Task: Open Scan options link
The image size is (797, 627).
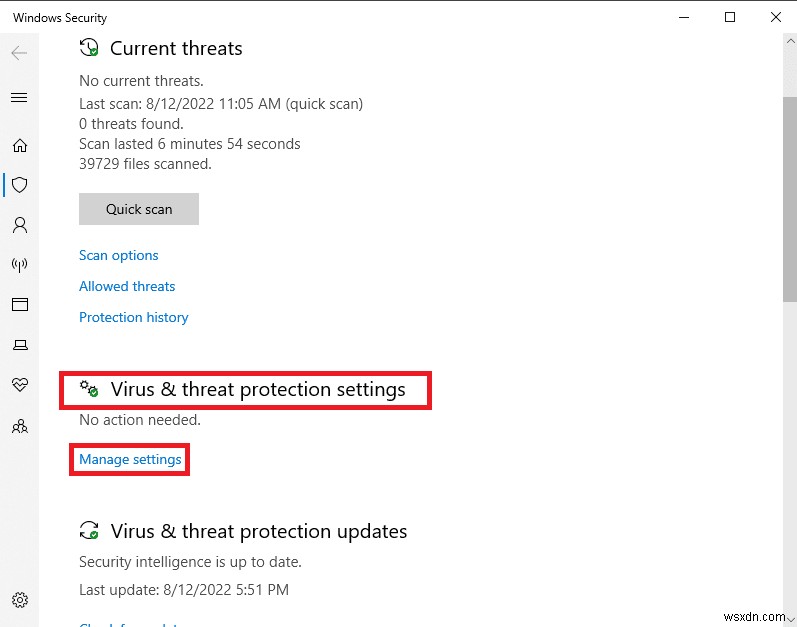Action: [119, 255]
